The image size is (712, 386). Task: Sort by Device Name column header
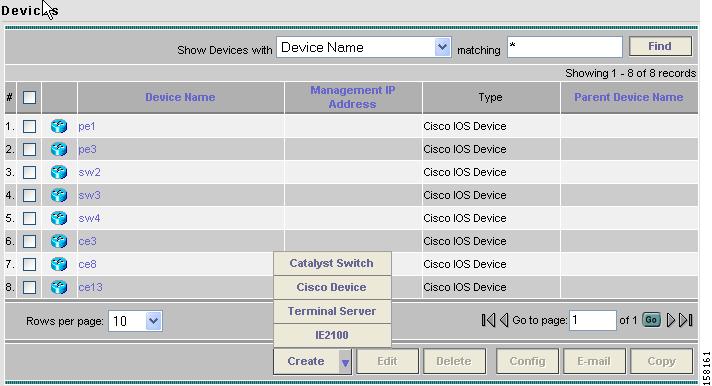[180, 97]
